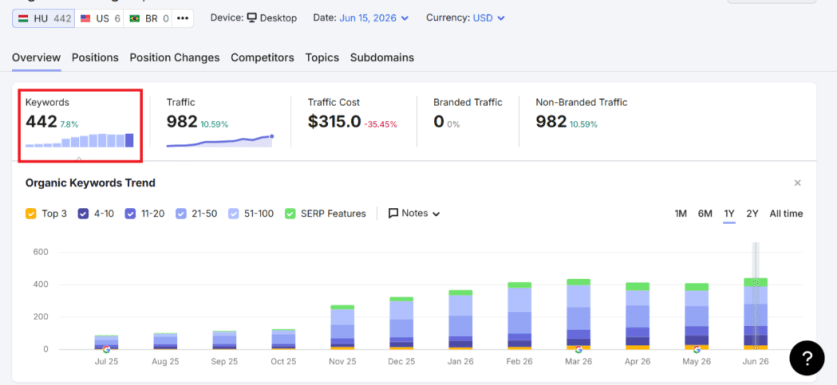
Task: Click the Dec 25 chart bar
Action: [401, 323]
